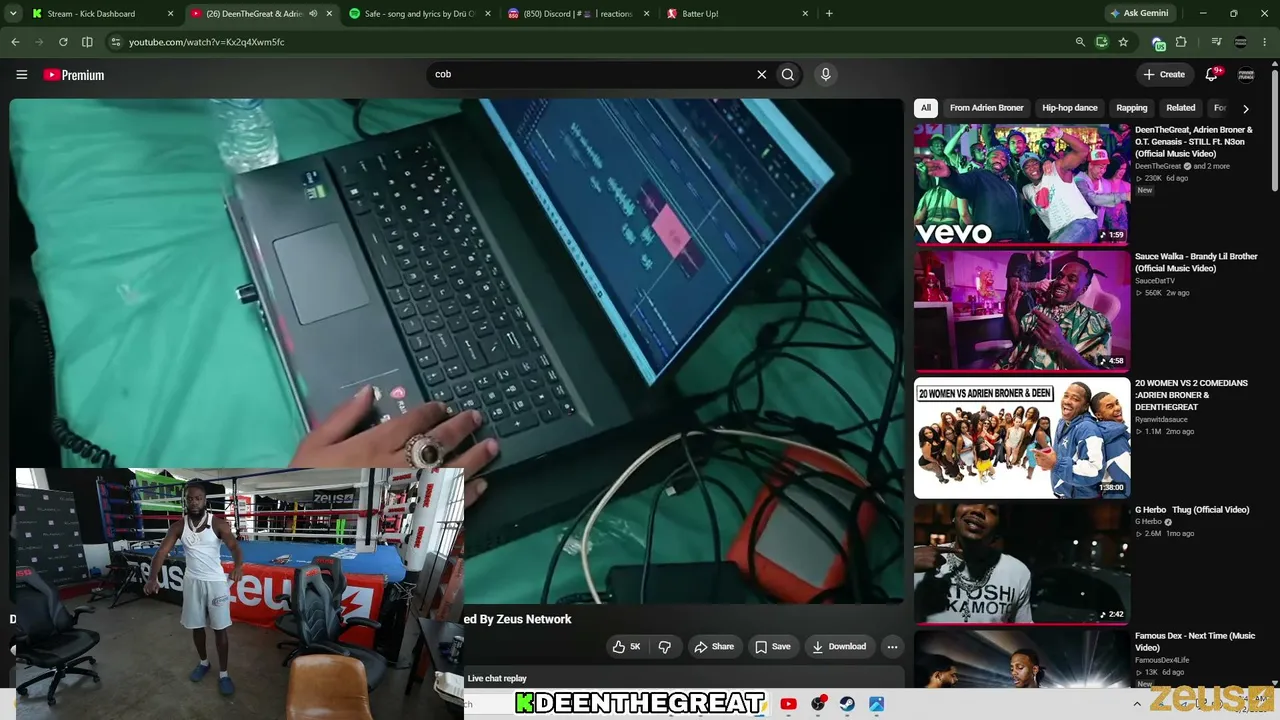Select the Hip-hop dance chip
1280x720 pixels.
point(1070,108)
